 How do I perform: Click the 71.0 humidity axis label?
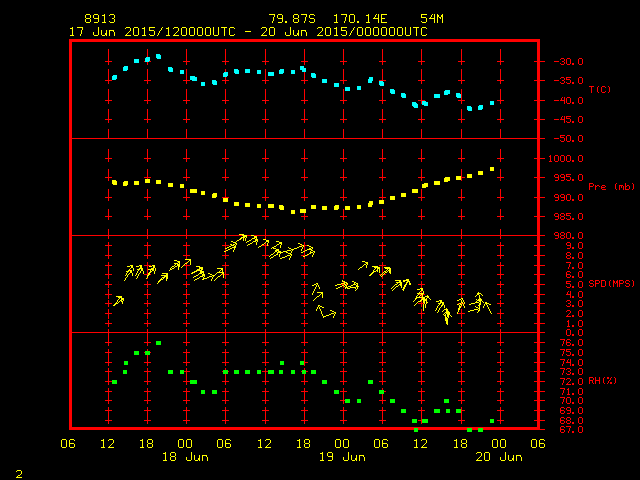click(x=571, y=392)
